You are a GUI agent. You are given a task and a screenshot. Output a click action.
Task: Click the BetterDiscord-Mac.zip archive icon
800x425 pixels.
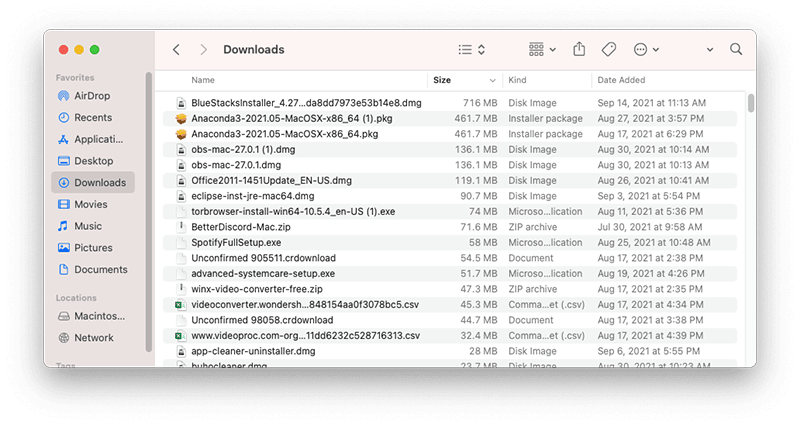click(x=181, y=227)
